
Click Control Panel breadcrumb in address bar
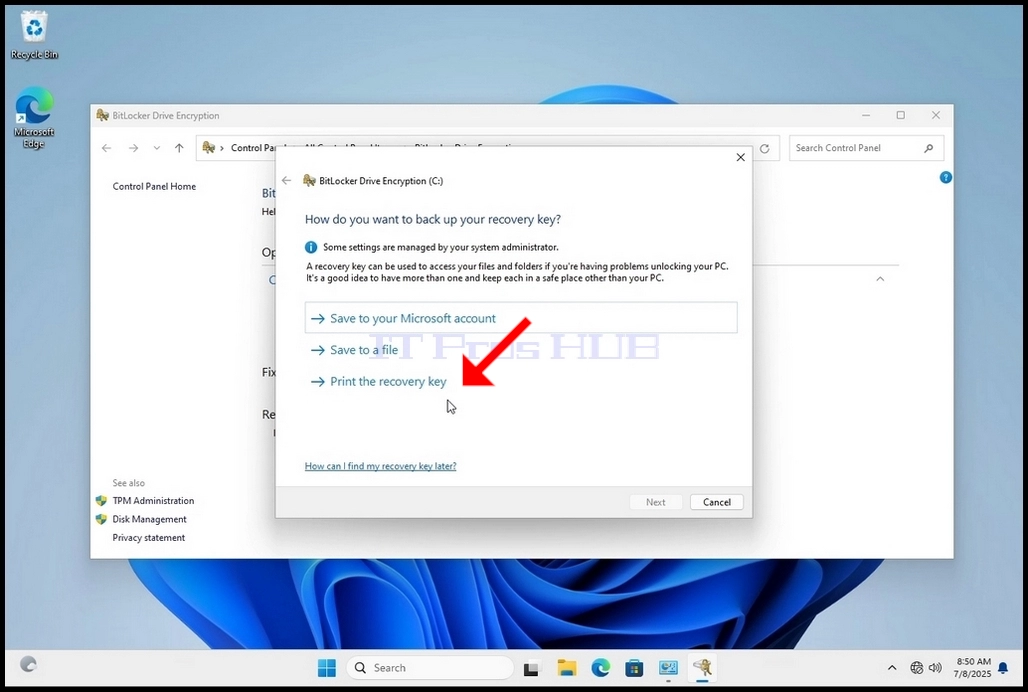click(254, 148)
